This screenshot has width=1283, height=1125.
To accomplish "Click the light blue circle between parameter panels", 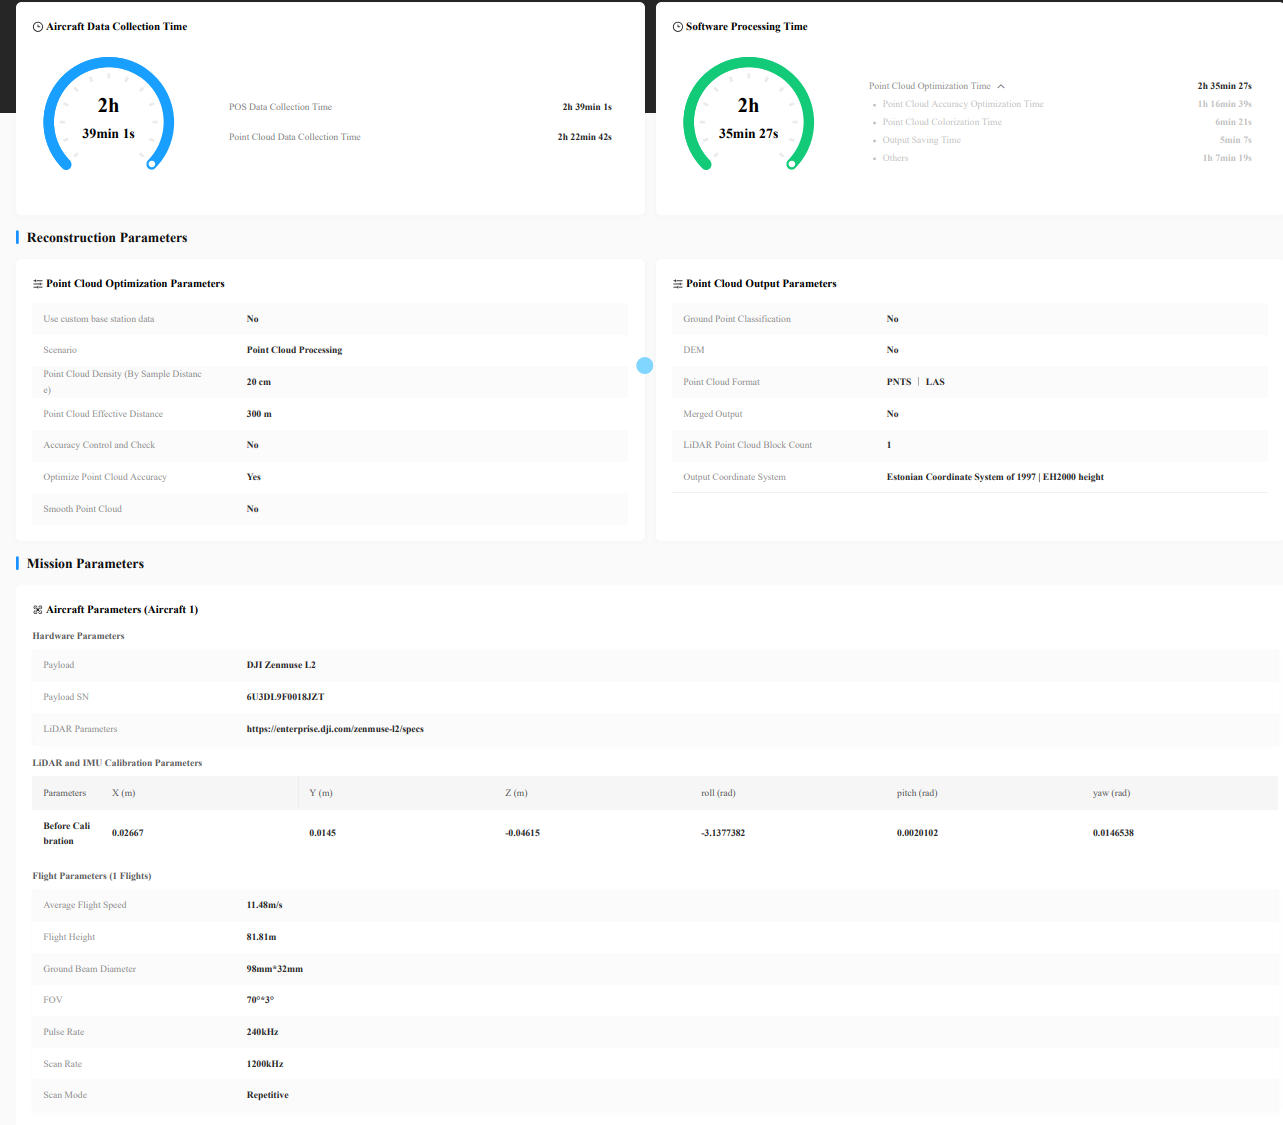I will coord(645,366).
